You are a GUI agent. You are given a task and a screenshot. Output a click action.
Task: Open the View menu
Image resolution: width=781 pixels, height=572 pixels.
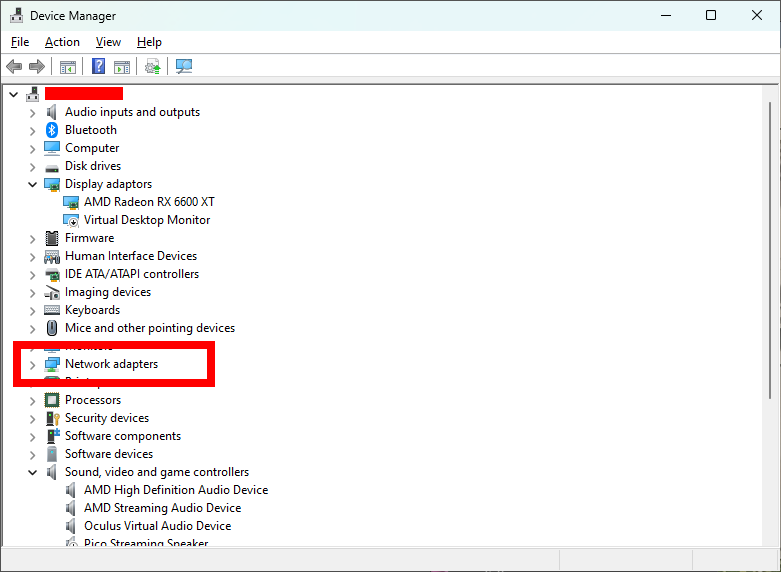108,42
